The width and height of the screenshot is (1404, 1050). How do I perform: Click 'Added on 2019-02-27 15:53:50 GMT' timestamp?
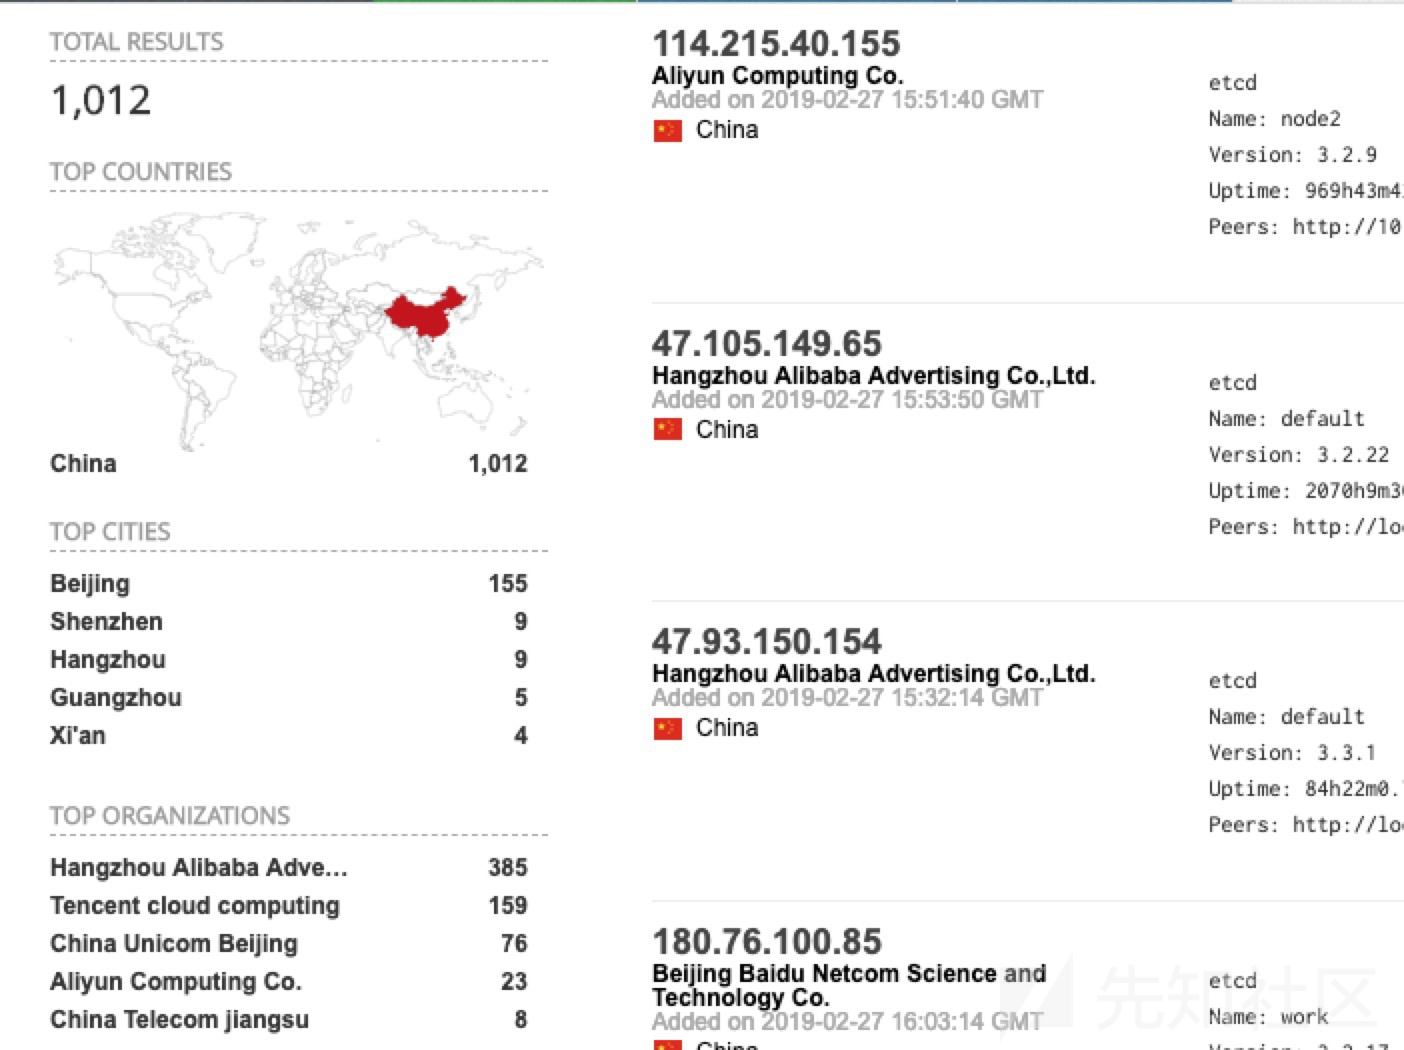848,399
